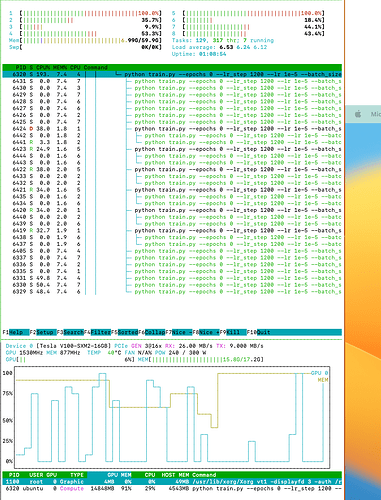
Task: Select process row with PID 6425
Action: coord(172,122)
